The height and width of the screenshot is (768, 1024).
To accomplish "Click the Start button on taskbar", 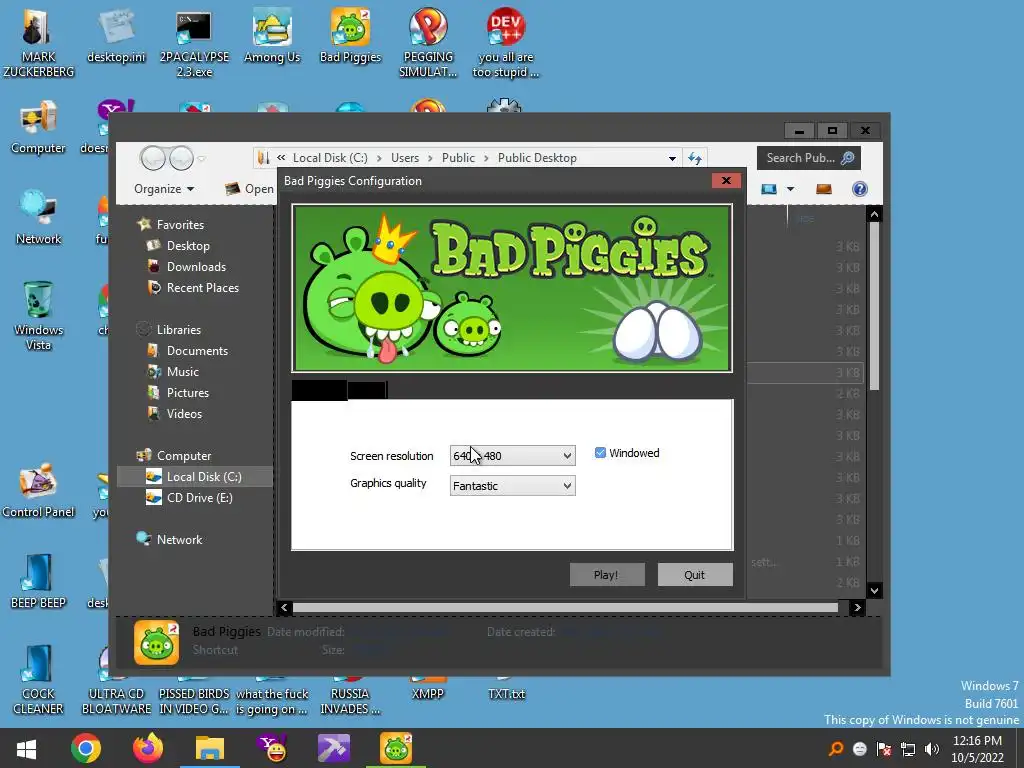I will tap(26, 748).
